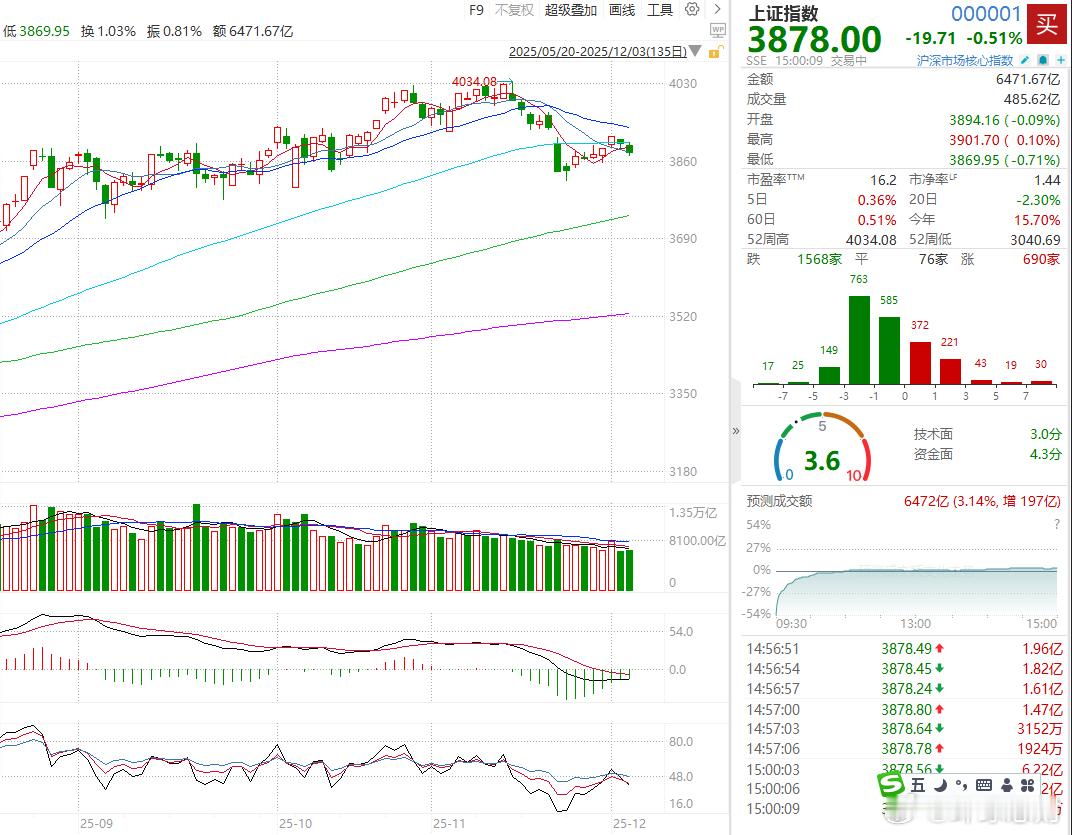Toggle the punctuation mode icon
This screenshot has height=835, width=1072.
click(x=961, y=785)
